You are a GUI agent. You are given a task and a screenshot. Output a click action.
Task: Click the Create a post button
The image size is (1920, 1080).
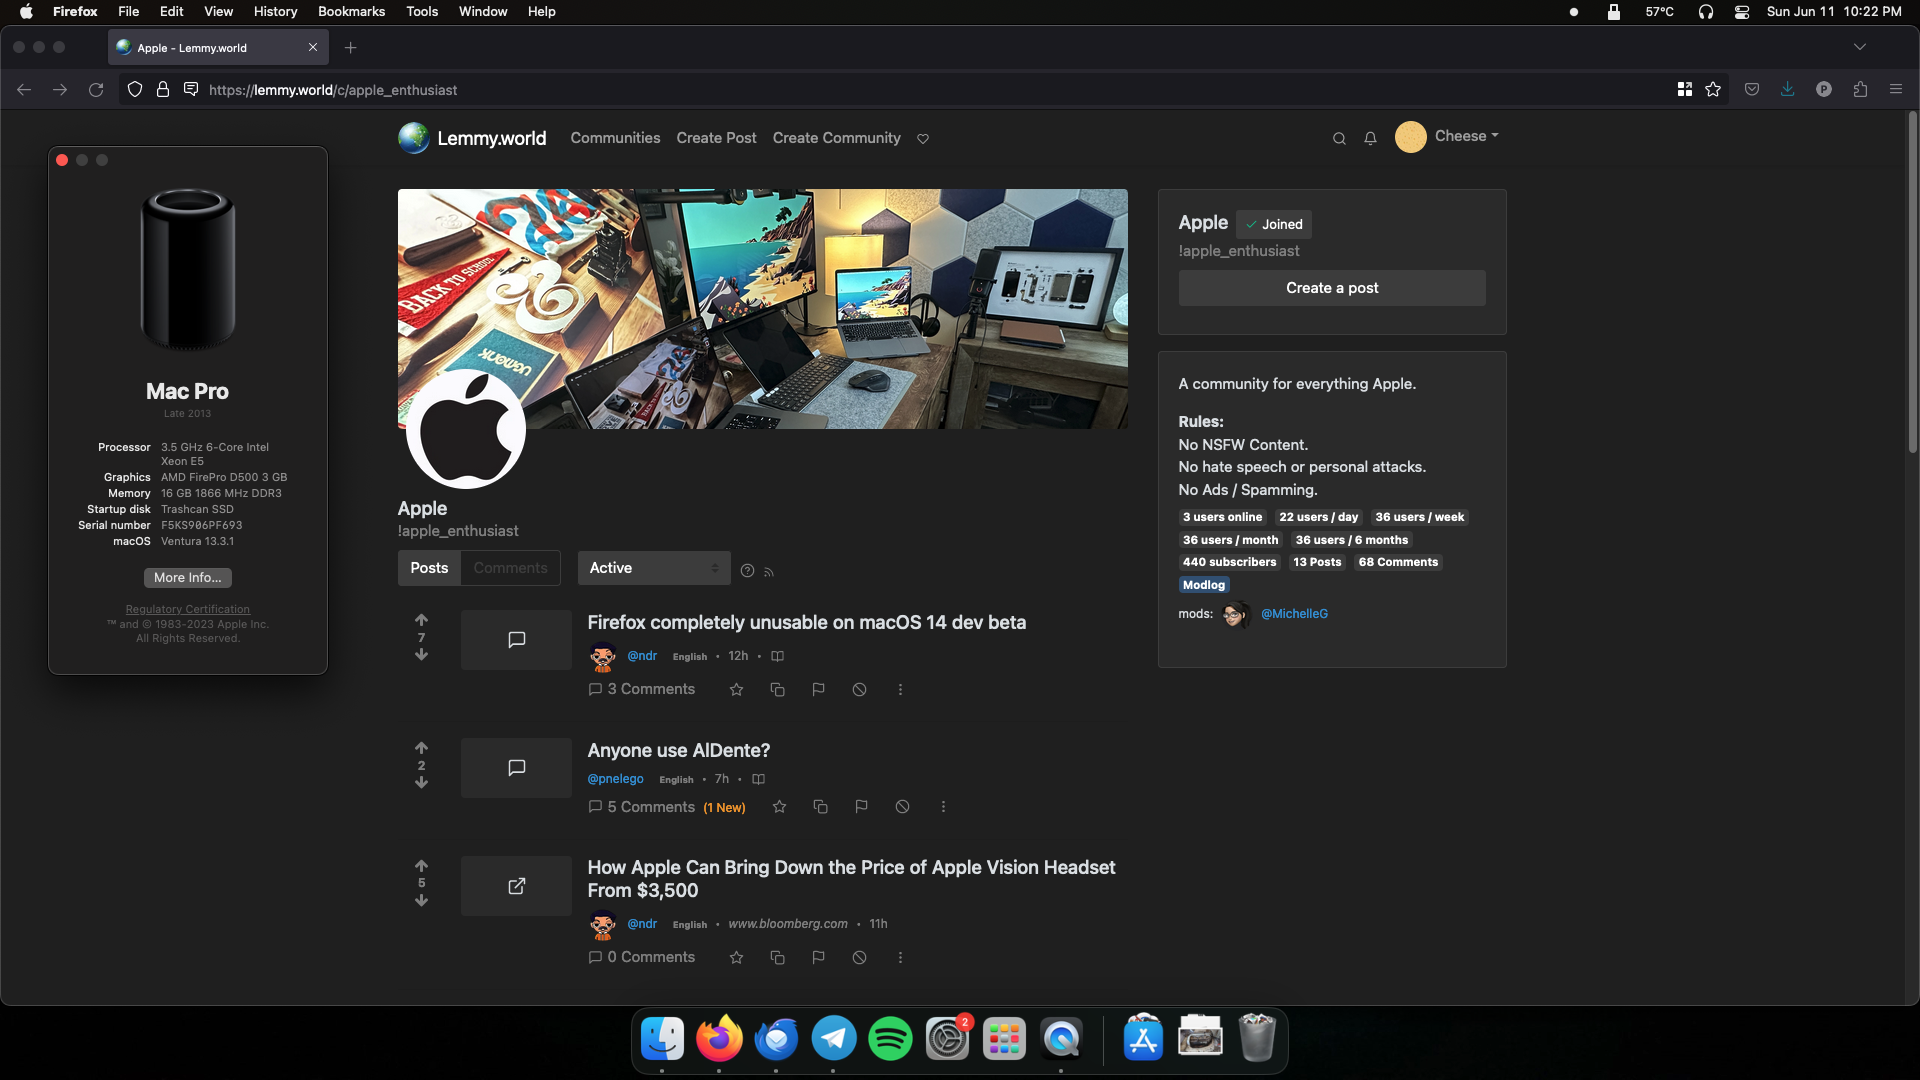(1332, 288)
